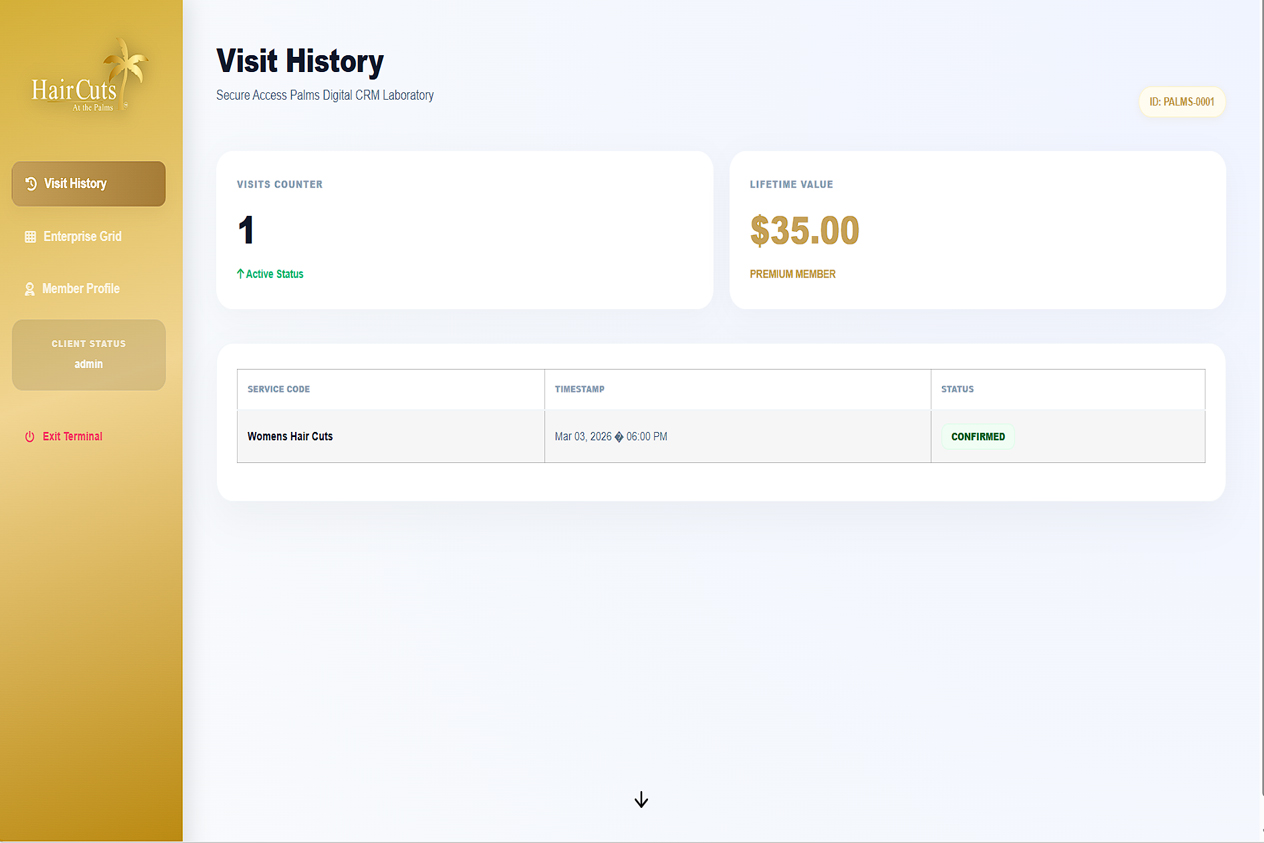This screenshot has height=843, width=1264.
Task: Click the down arrow at page bottom
Action: (x=641, y=800)
